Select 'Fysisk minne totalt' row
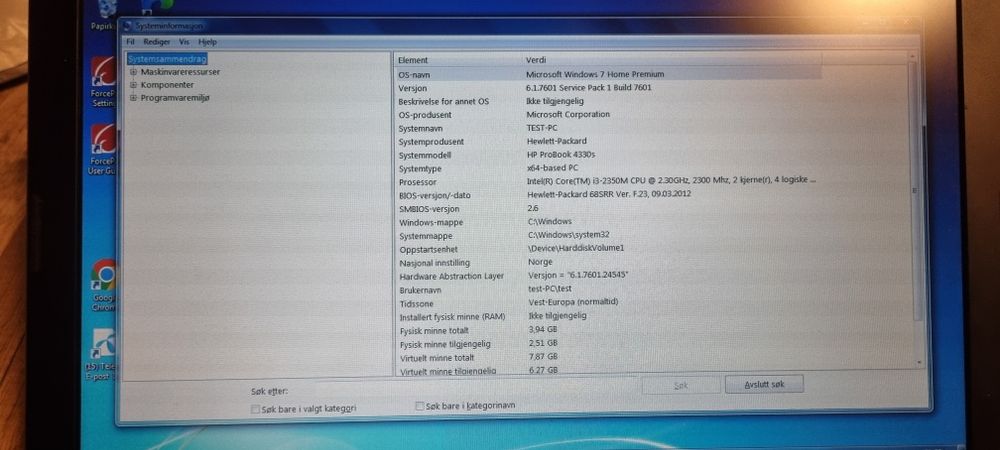Viewport: 1000px width, 450px height. point(608,330)
